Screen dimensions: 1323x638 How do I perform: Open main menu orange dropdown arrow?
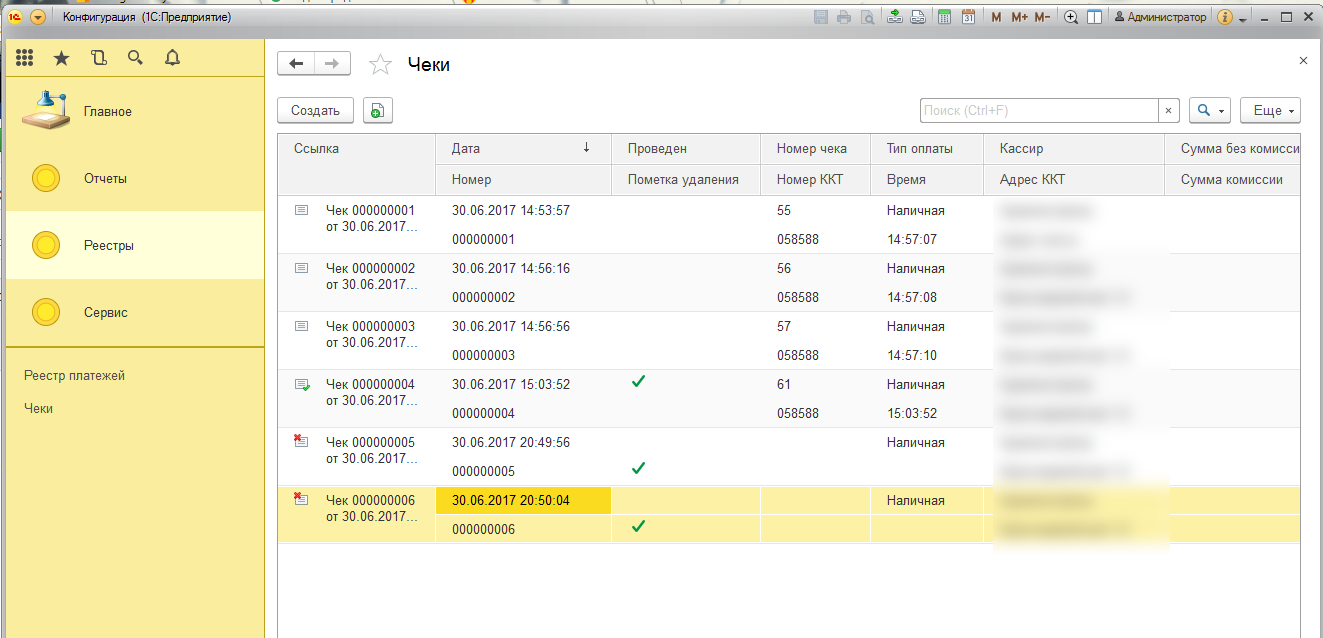[38, 17]
